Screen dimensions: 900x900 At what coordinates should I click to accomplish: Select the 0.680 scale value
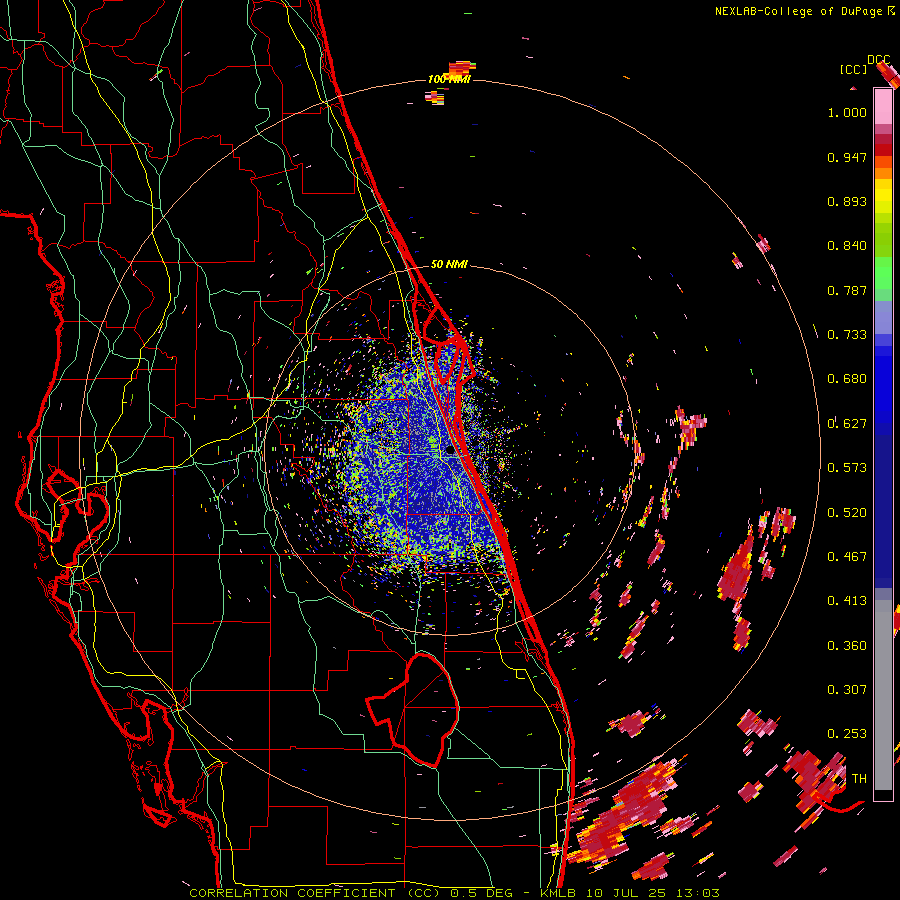point(847,379)
